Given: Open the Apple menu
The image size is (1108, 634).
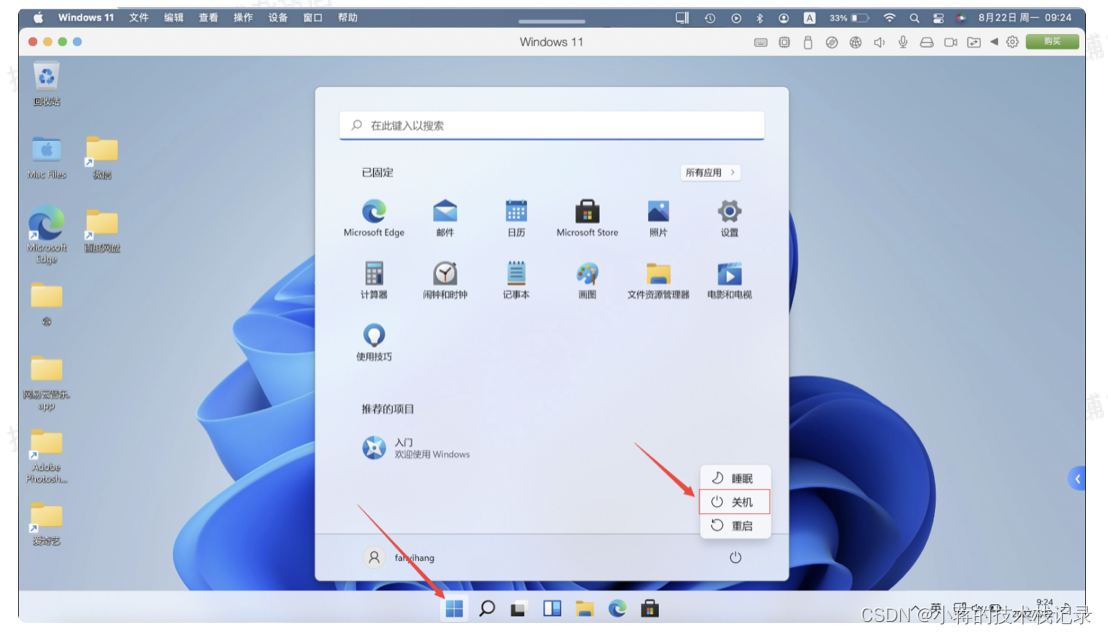Looking at the screenshot, I should (38, 18).
